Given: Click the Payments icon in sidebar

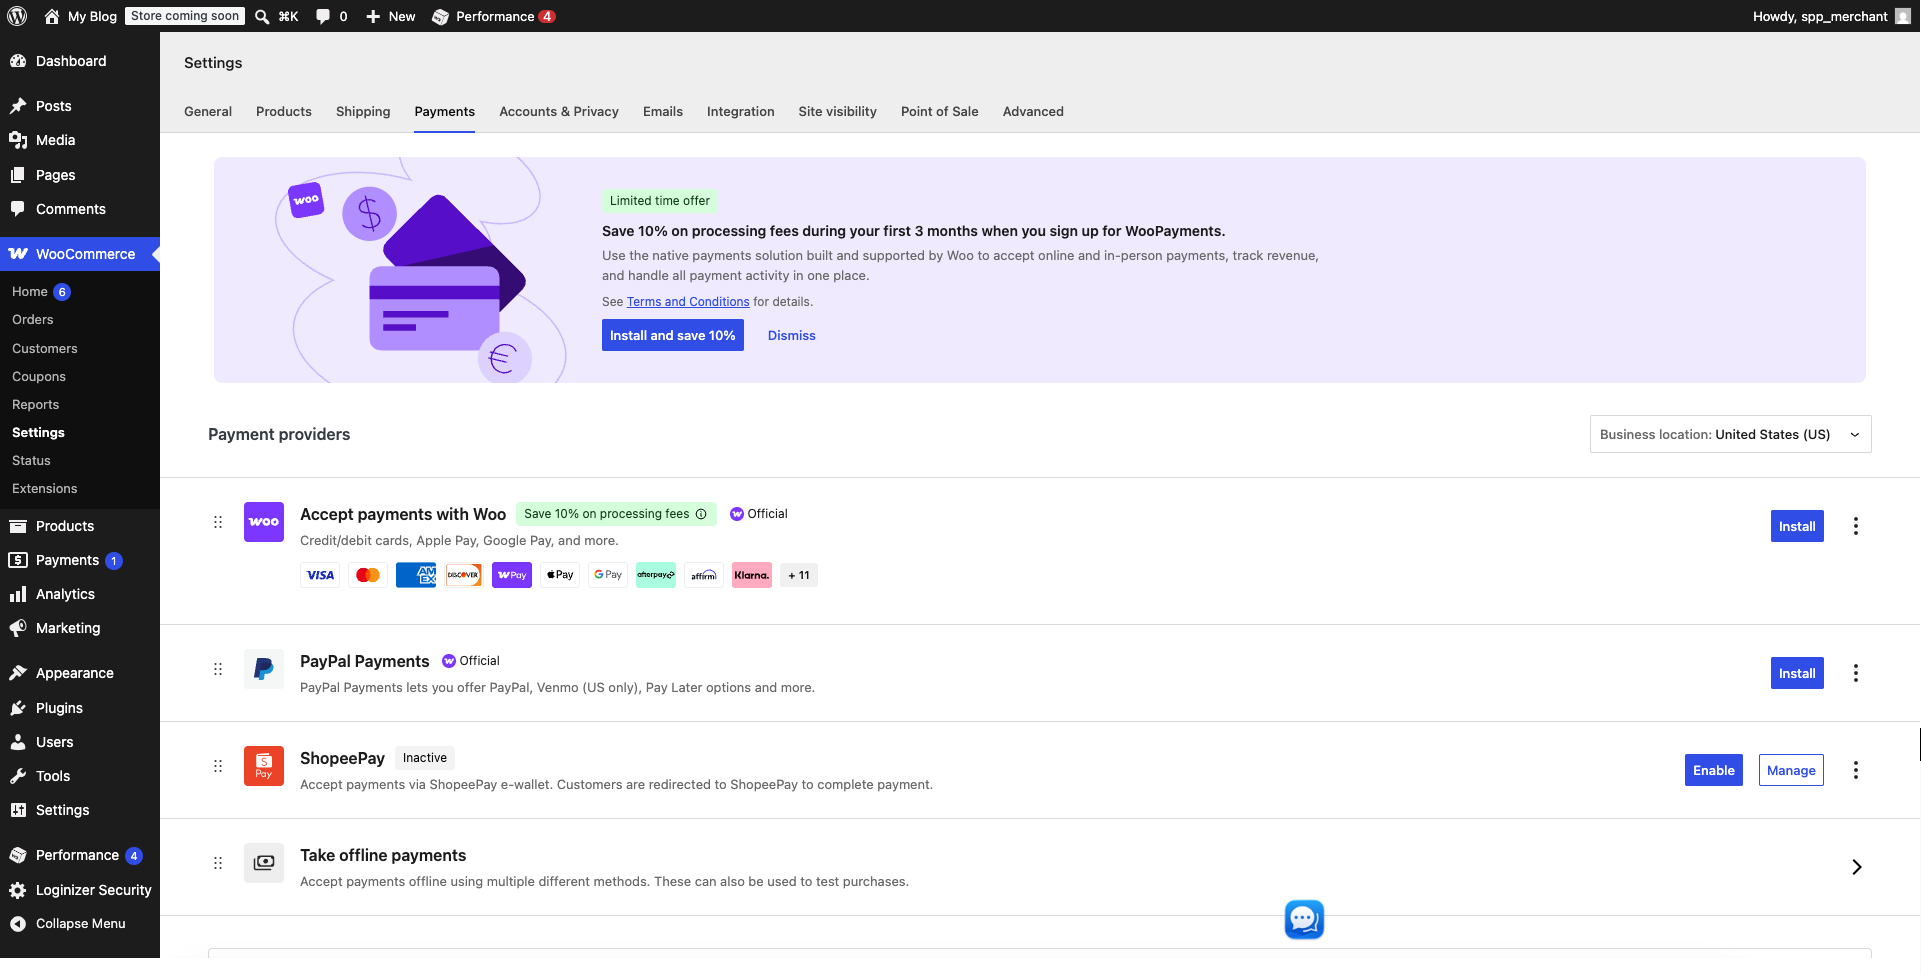Looking at the screenshot, I should [x=18, y=560].
